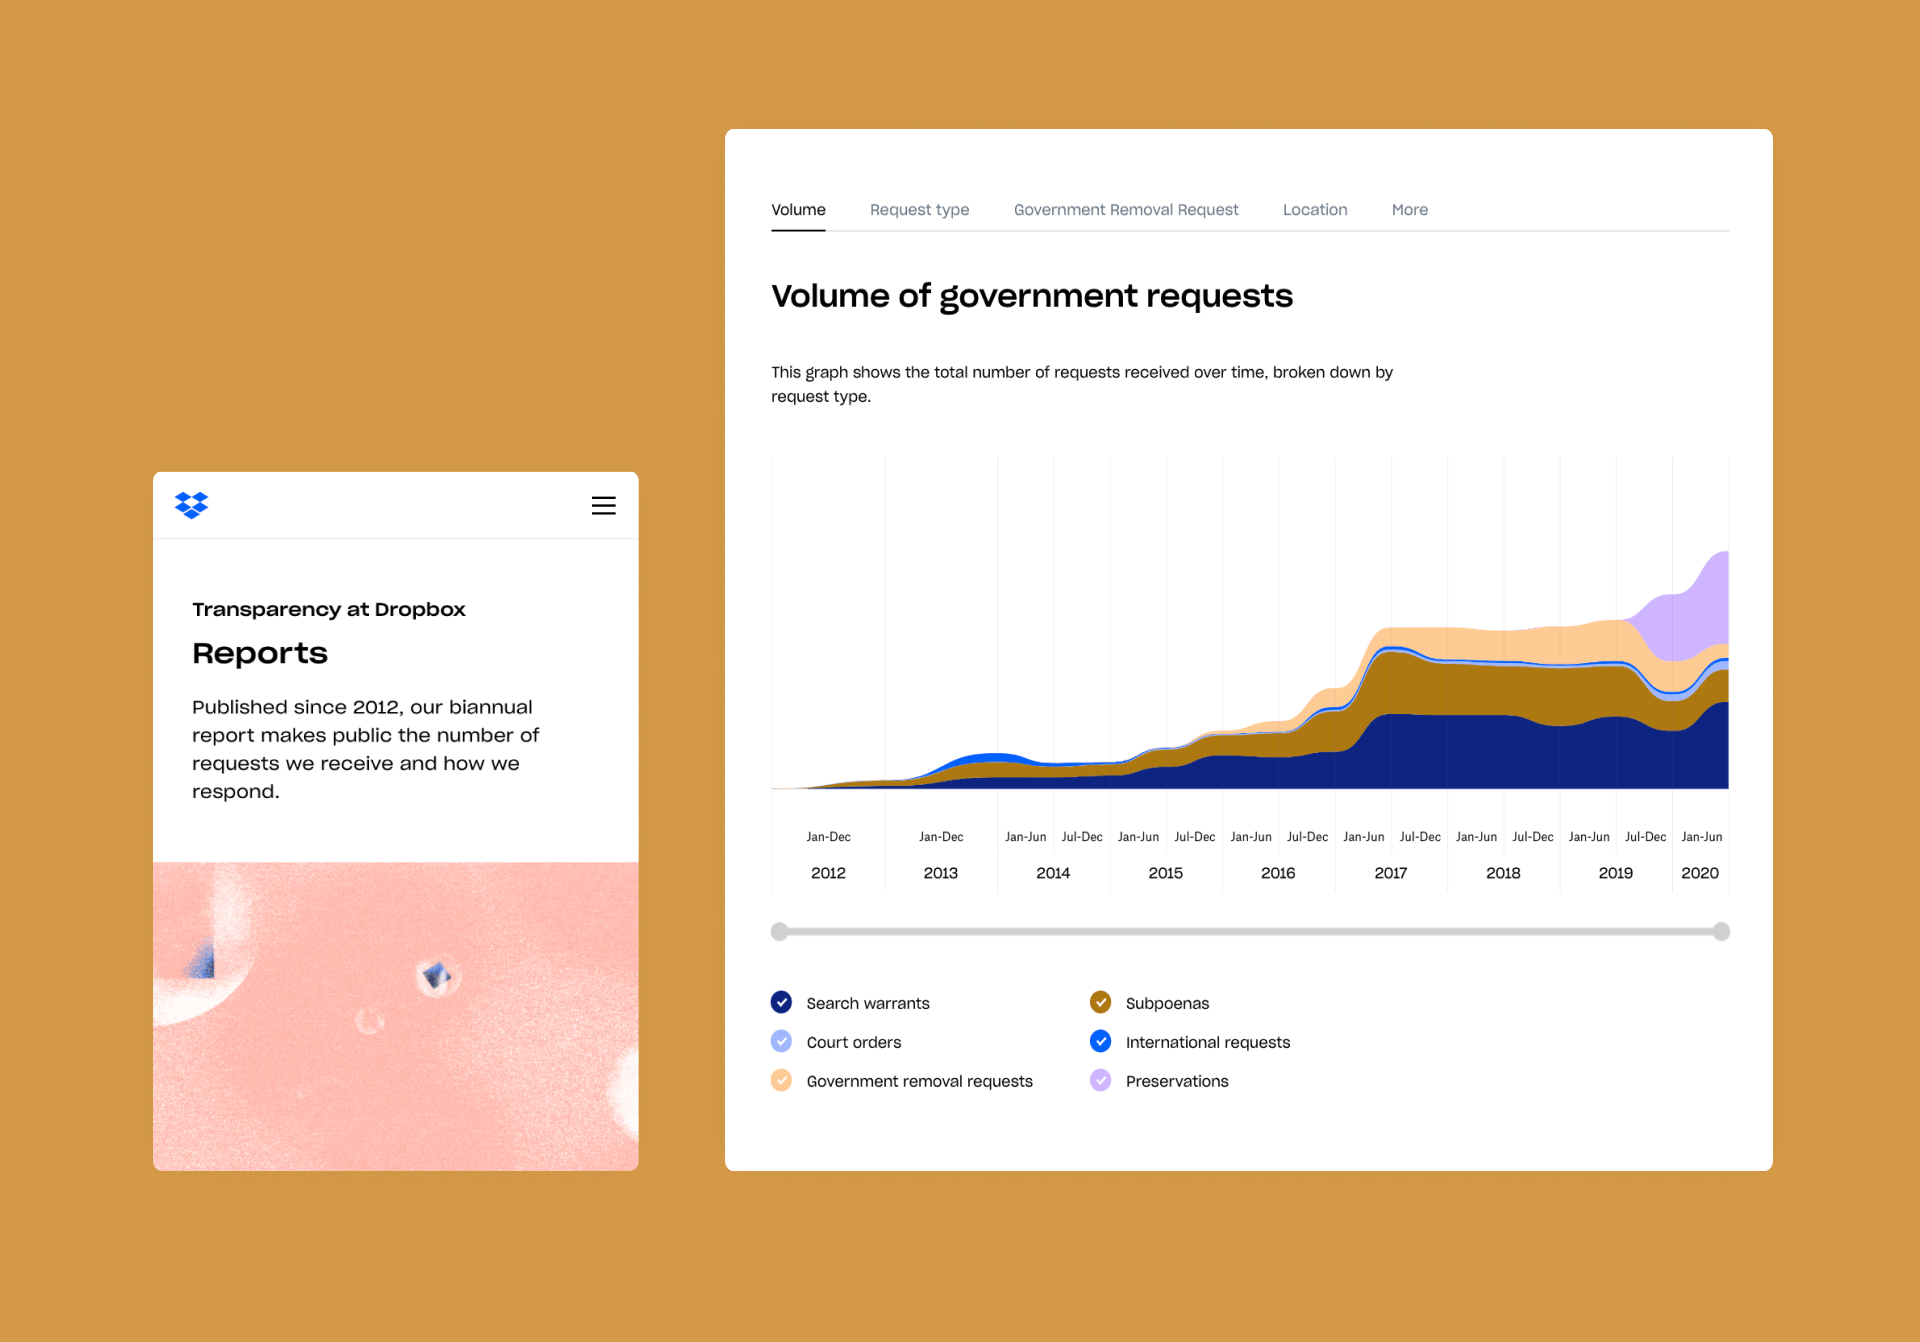Click the Jan-Dec label above 2013
Screen dimensions: 1920x1342
[x=941, y=837]
